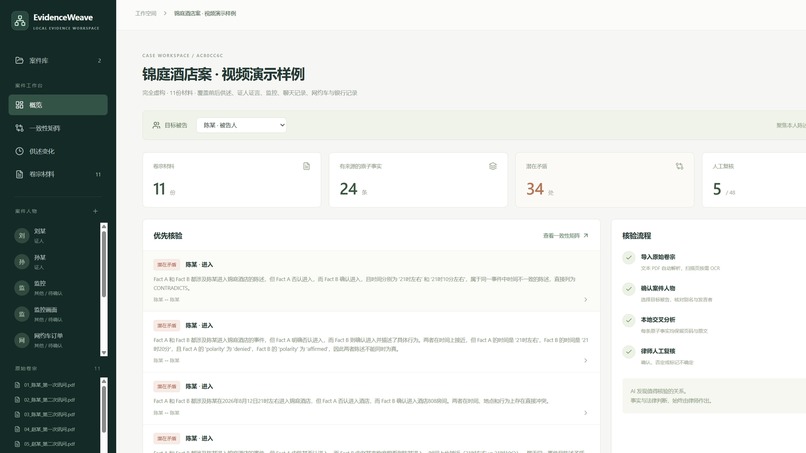Screen dimensions: 806x453
Task: Click the fact card showing 24
Action: point(418,180)
